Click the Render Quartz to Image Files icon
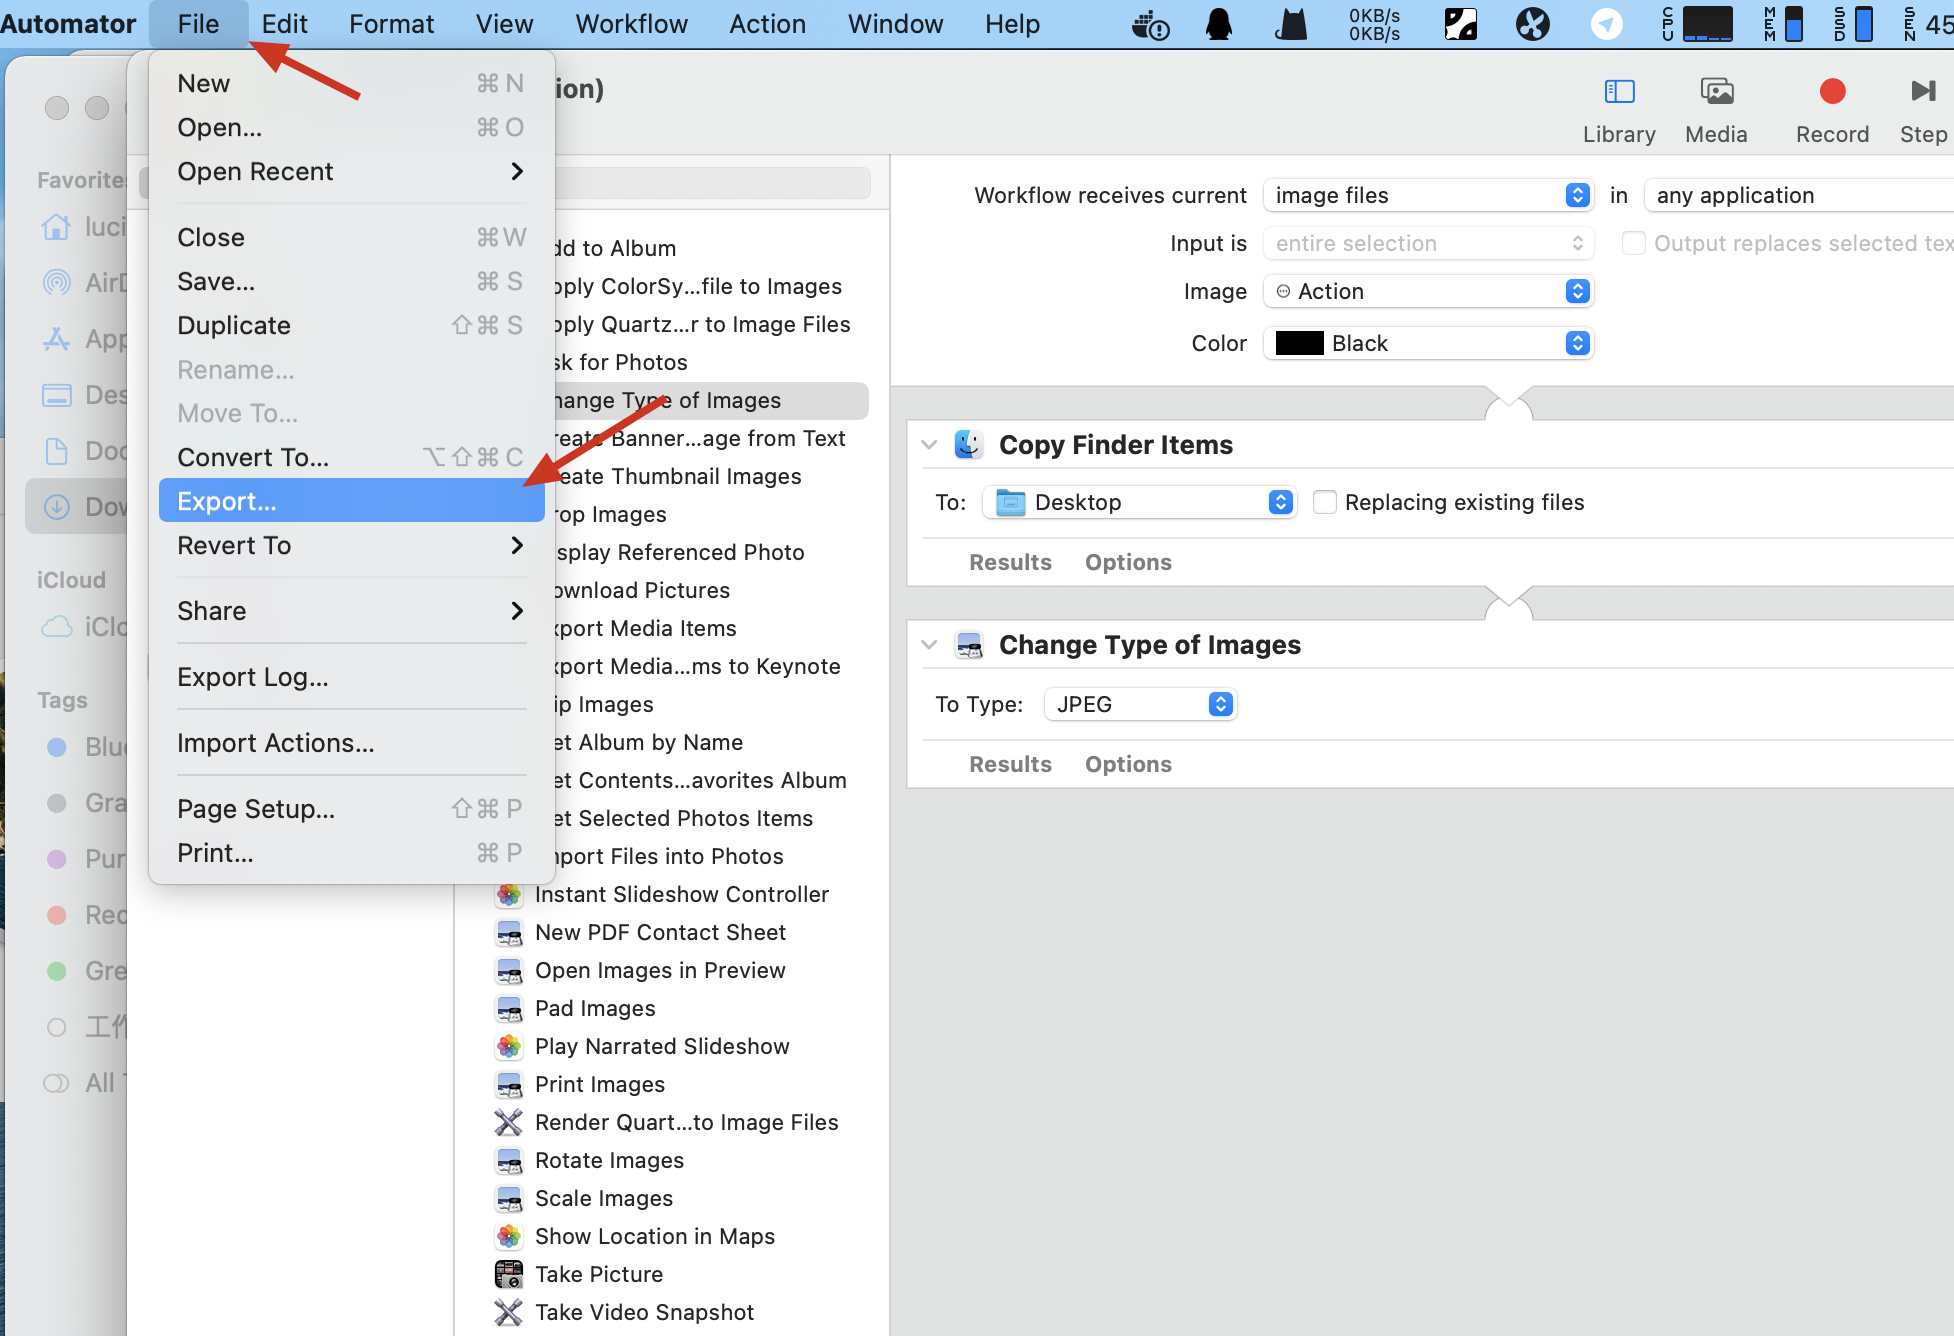Image resolution: width=1954 pixels, height=1336 pixels. pos(509,1122)
